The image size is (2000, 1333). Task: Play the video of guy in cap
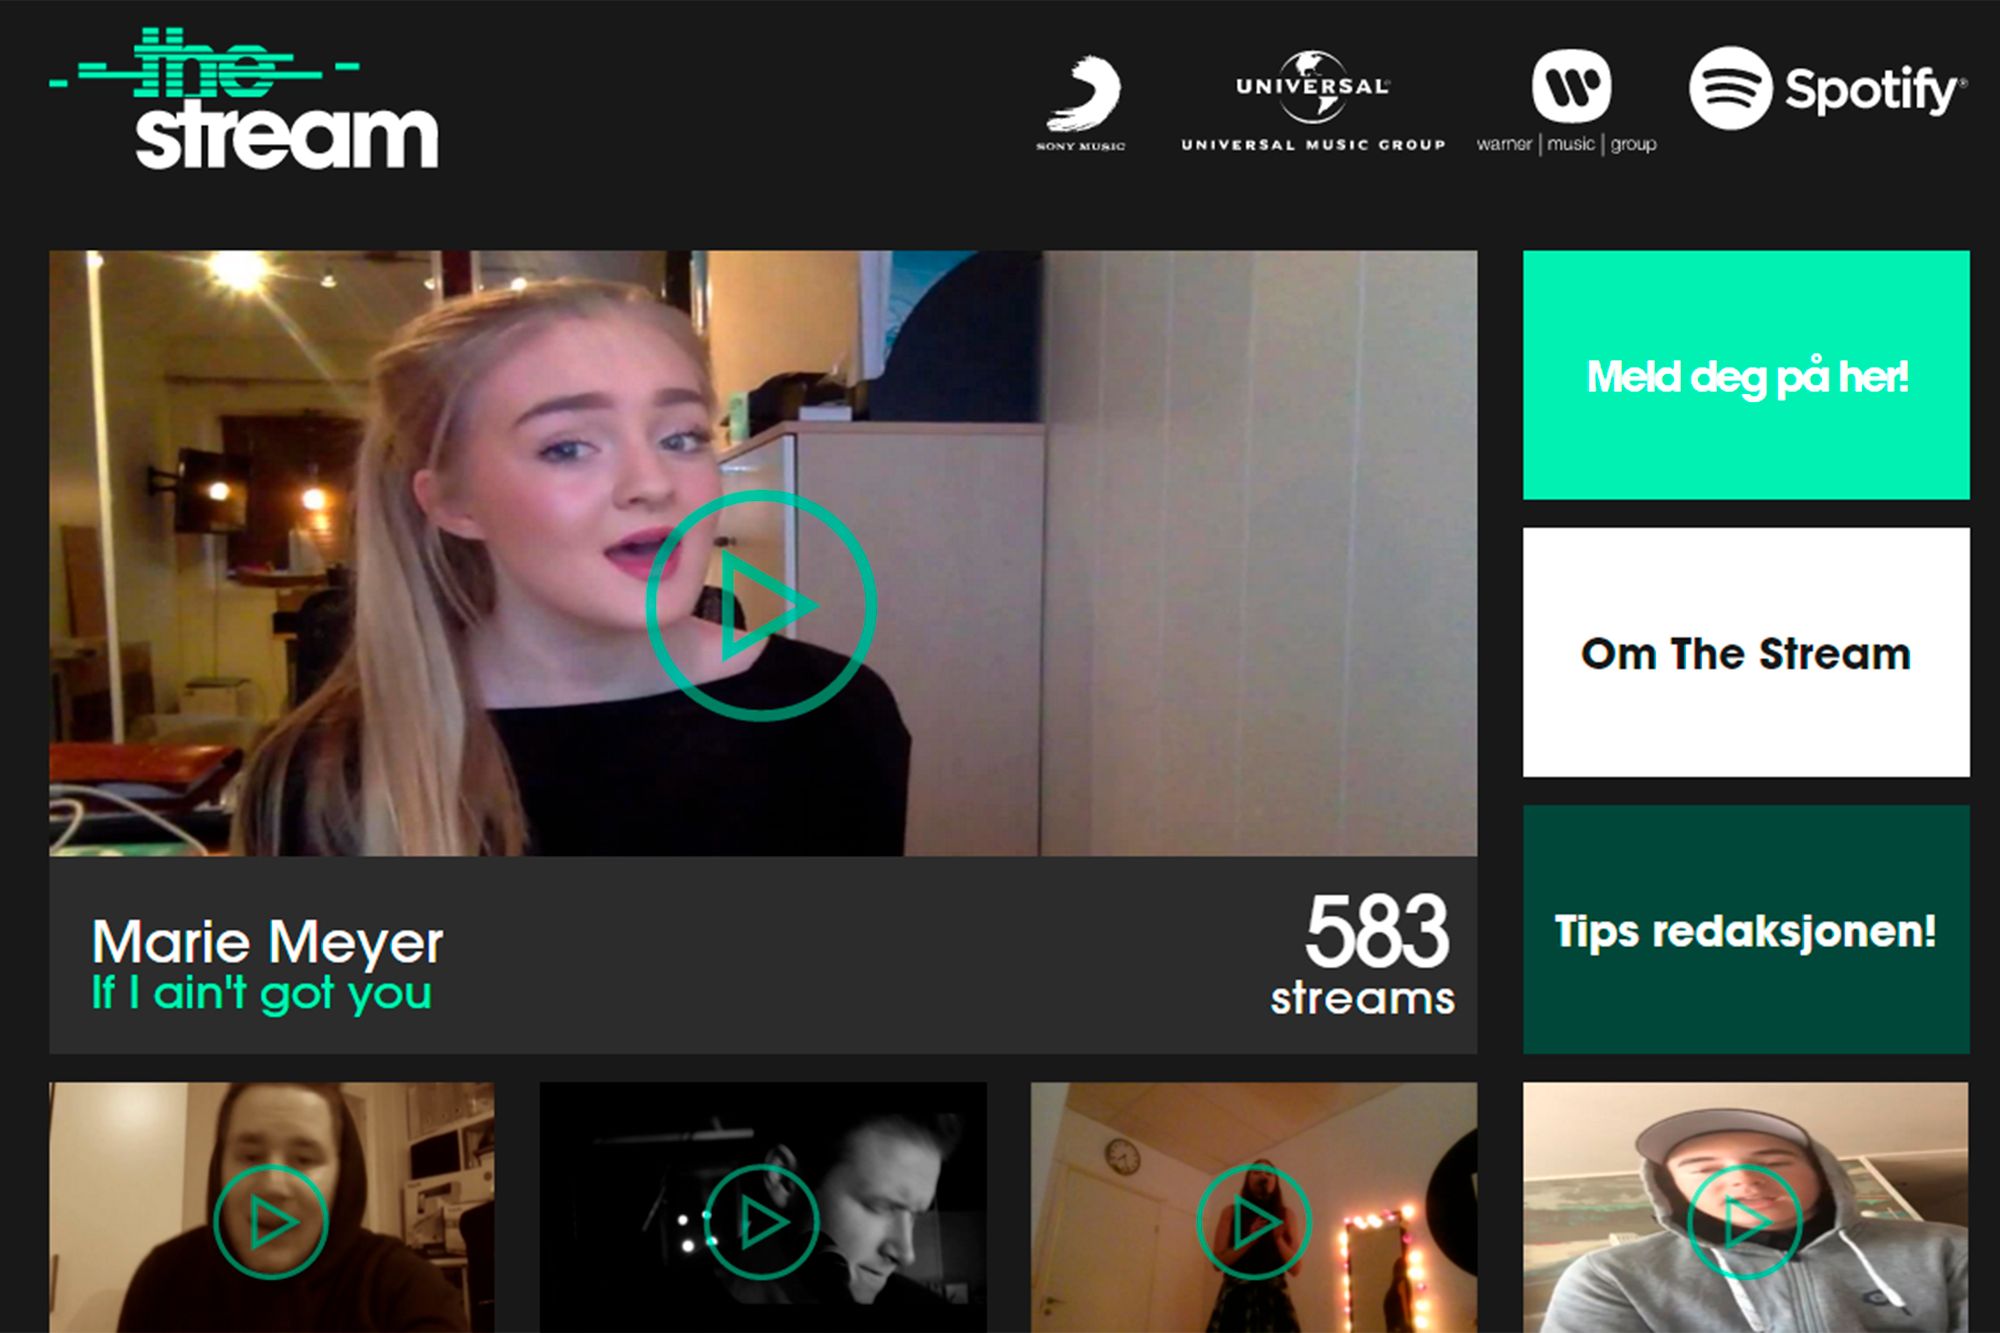point(1744,1221)
